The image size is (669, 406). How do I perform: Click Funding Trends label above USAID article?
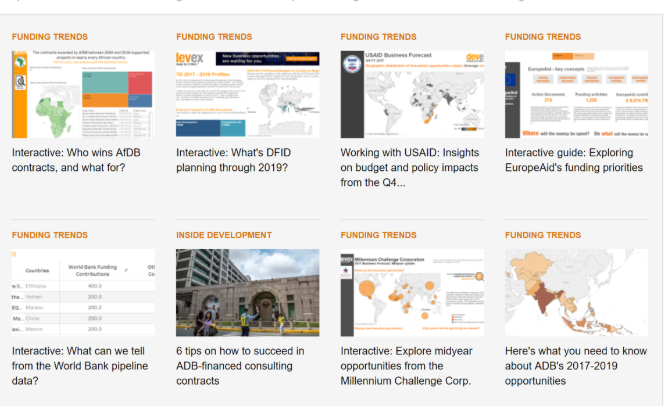[x=378, y=37]
